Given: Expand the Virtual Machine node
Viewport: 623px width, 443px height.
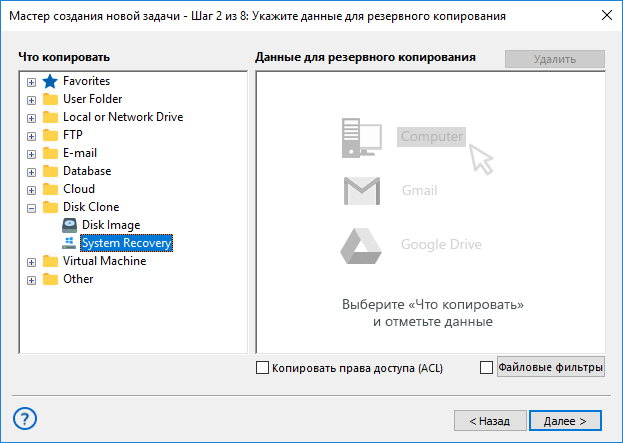Looking at the screenshot, I should tap(31, 262).
